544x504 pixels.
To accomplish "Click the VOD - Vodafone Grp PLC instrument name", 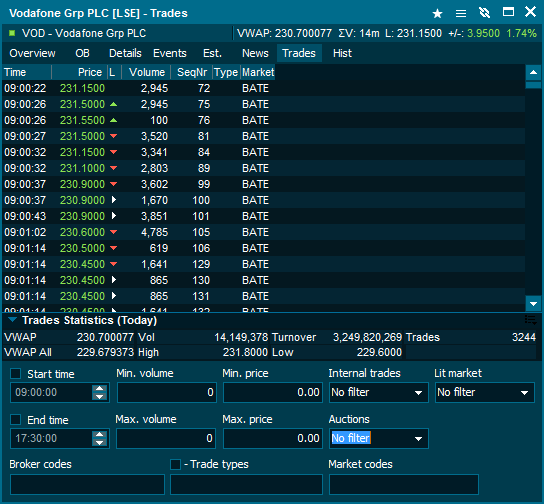I will (84, 33).
